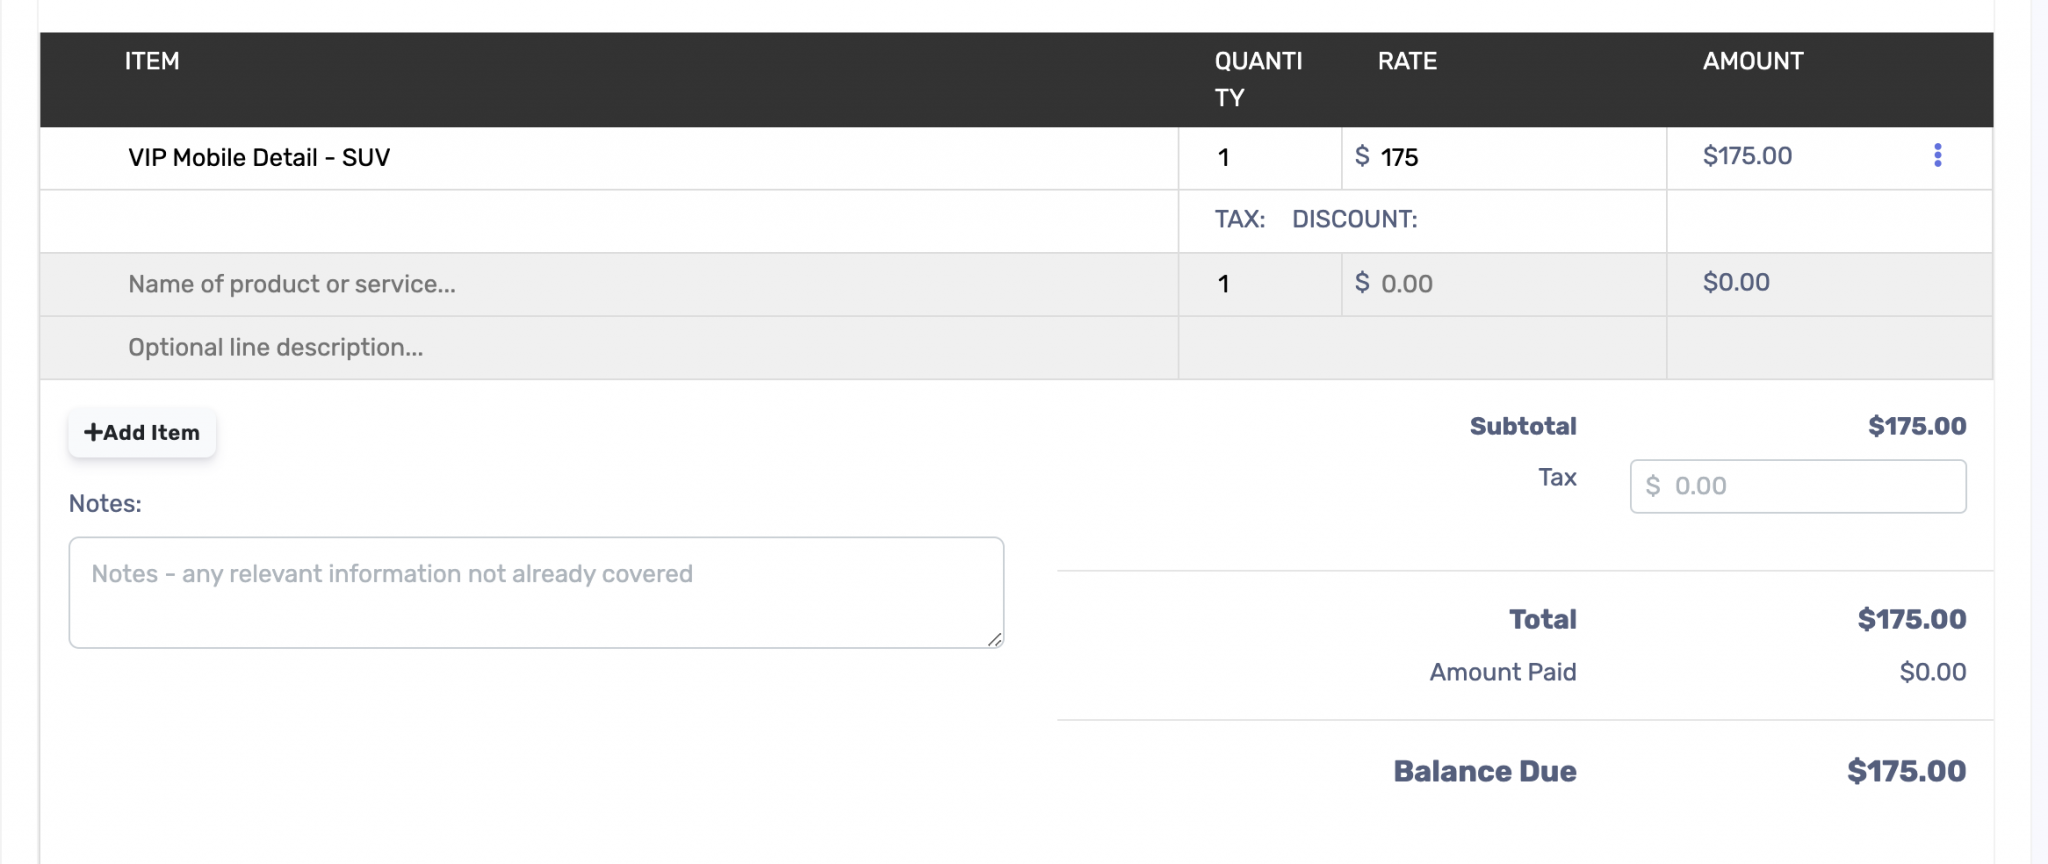Screen dimensions: 2048x864
Task: Click the Notes textarea resize handle
Action: [x=996, y=640]
